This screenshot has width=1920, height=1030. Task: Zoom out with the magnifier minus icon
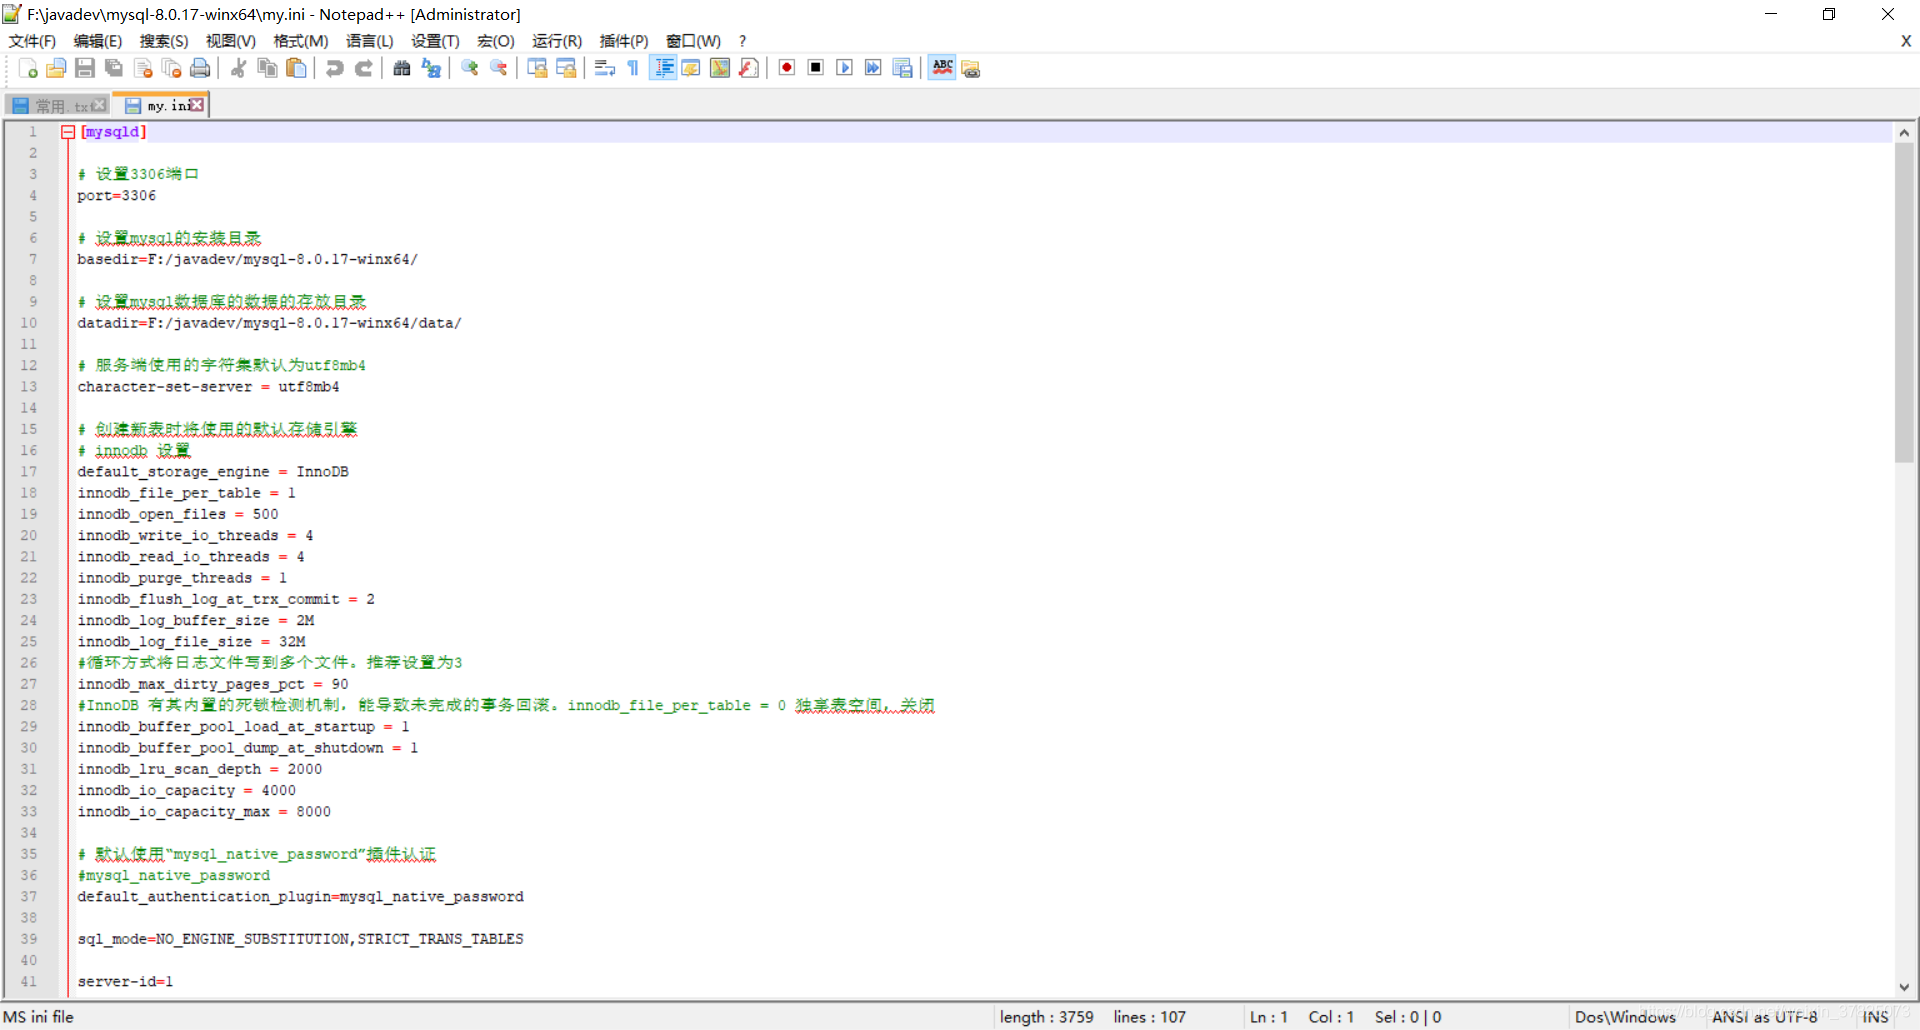(498, 68)
